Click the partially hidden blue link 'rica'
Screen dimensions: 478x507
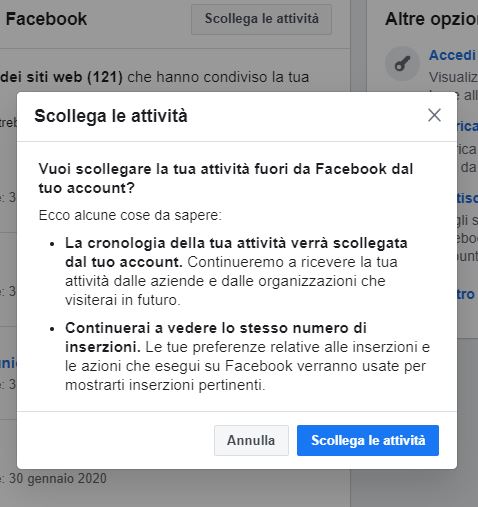pos(467,126)
